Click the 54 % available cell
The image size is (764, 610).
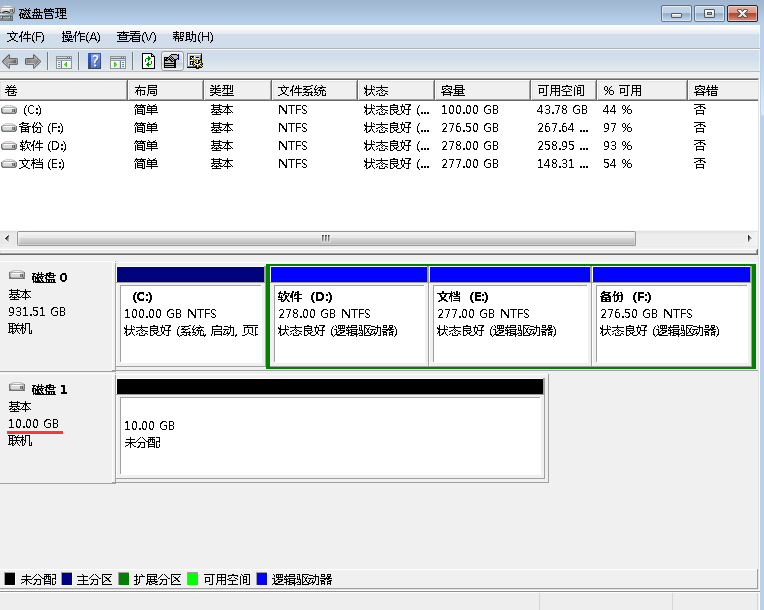click(x=617, y=164)
